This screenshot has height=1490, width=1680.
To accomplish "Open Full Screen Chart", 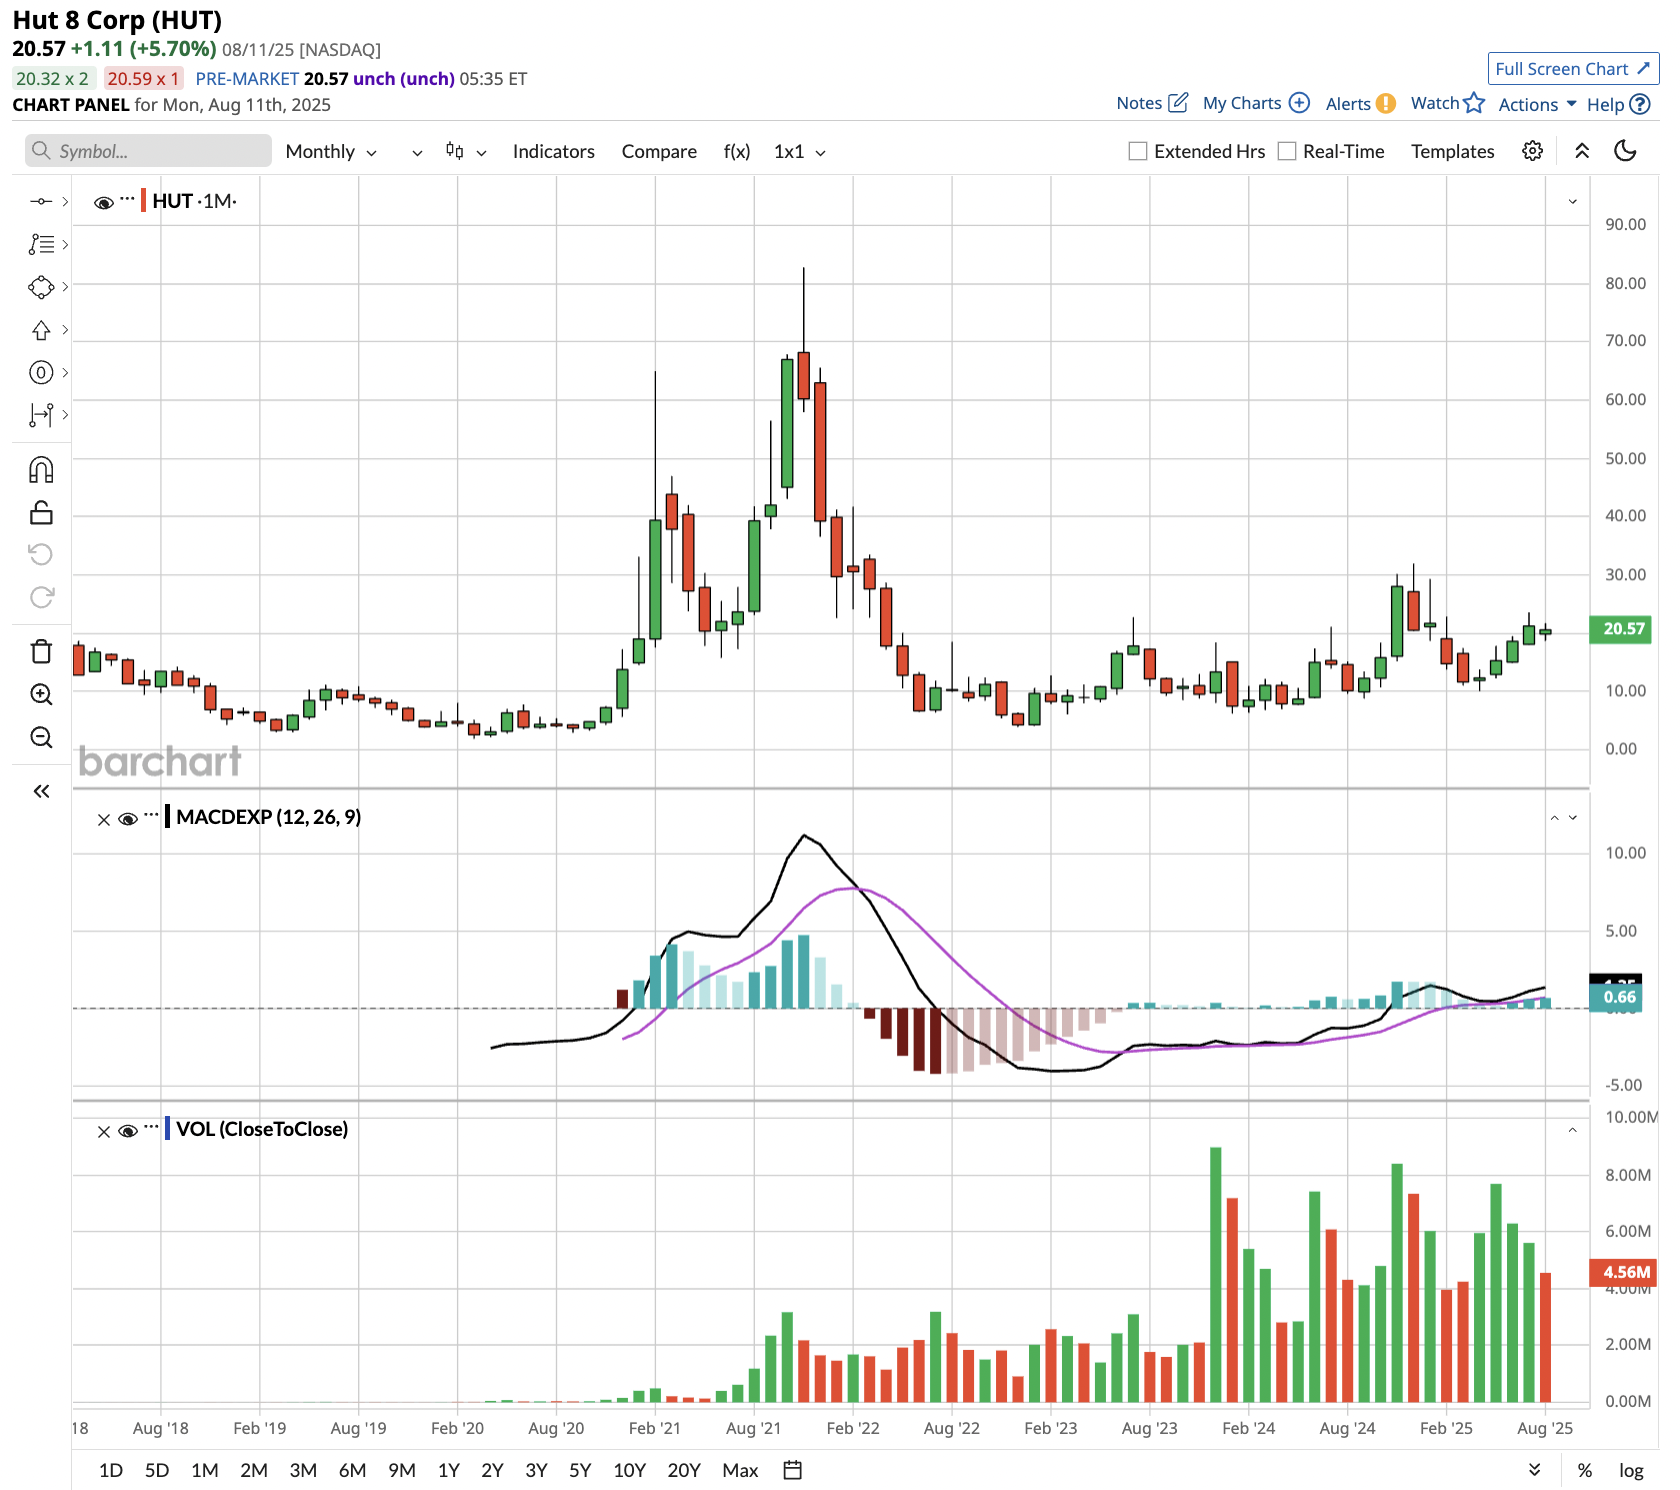I will pyautogui.click(x=1573, y=69).
